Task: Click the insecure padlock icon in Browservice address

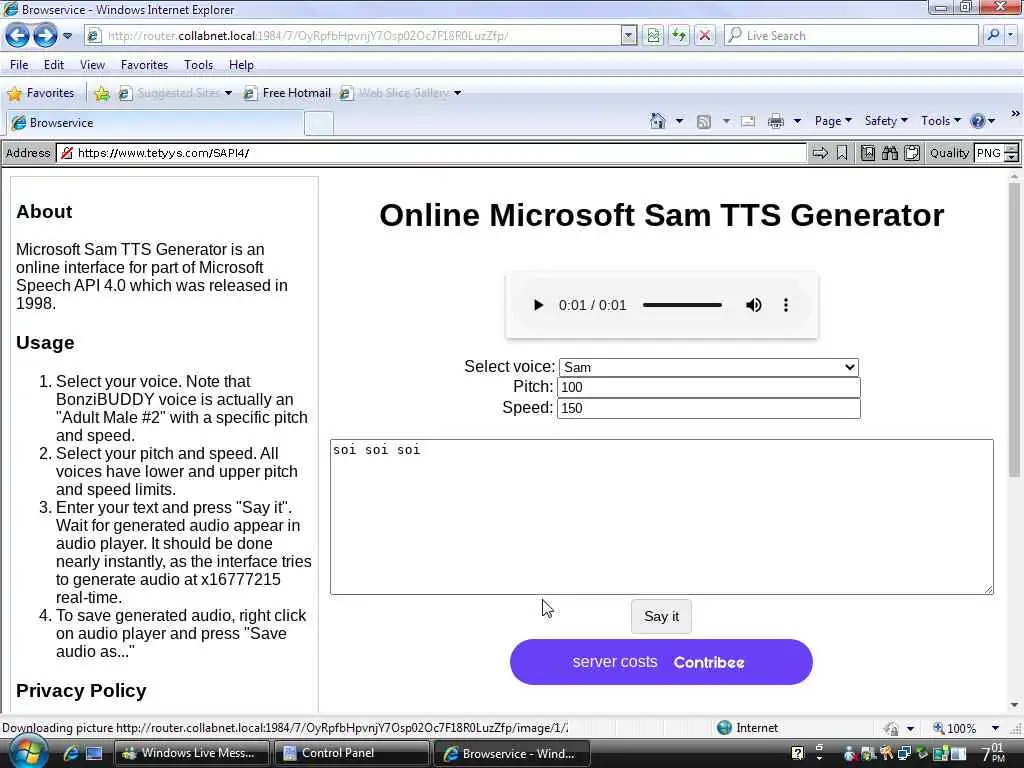Action: (x=66, y=153)
